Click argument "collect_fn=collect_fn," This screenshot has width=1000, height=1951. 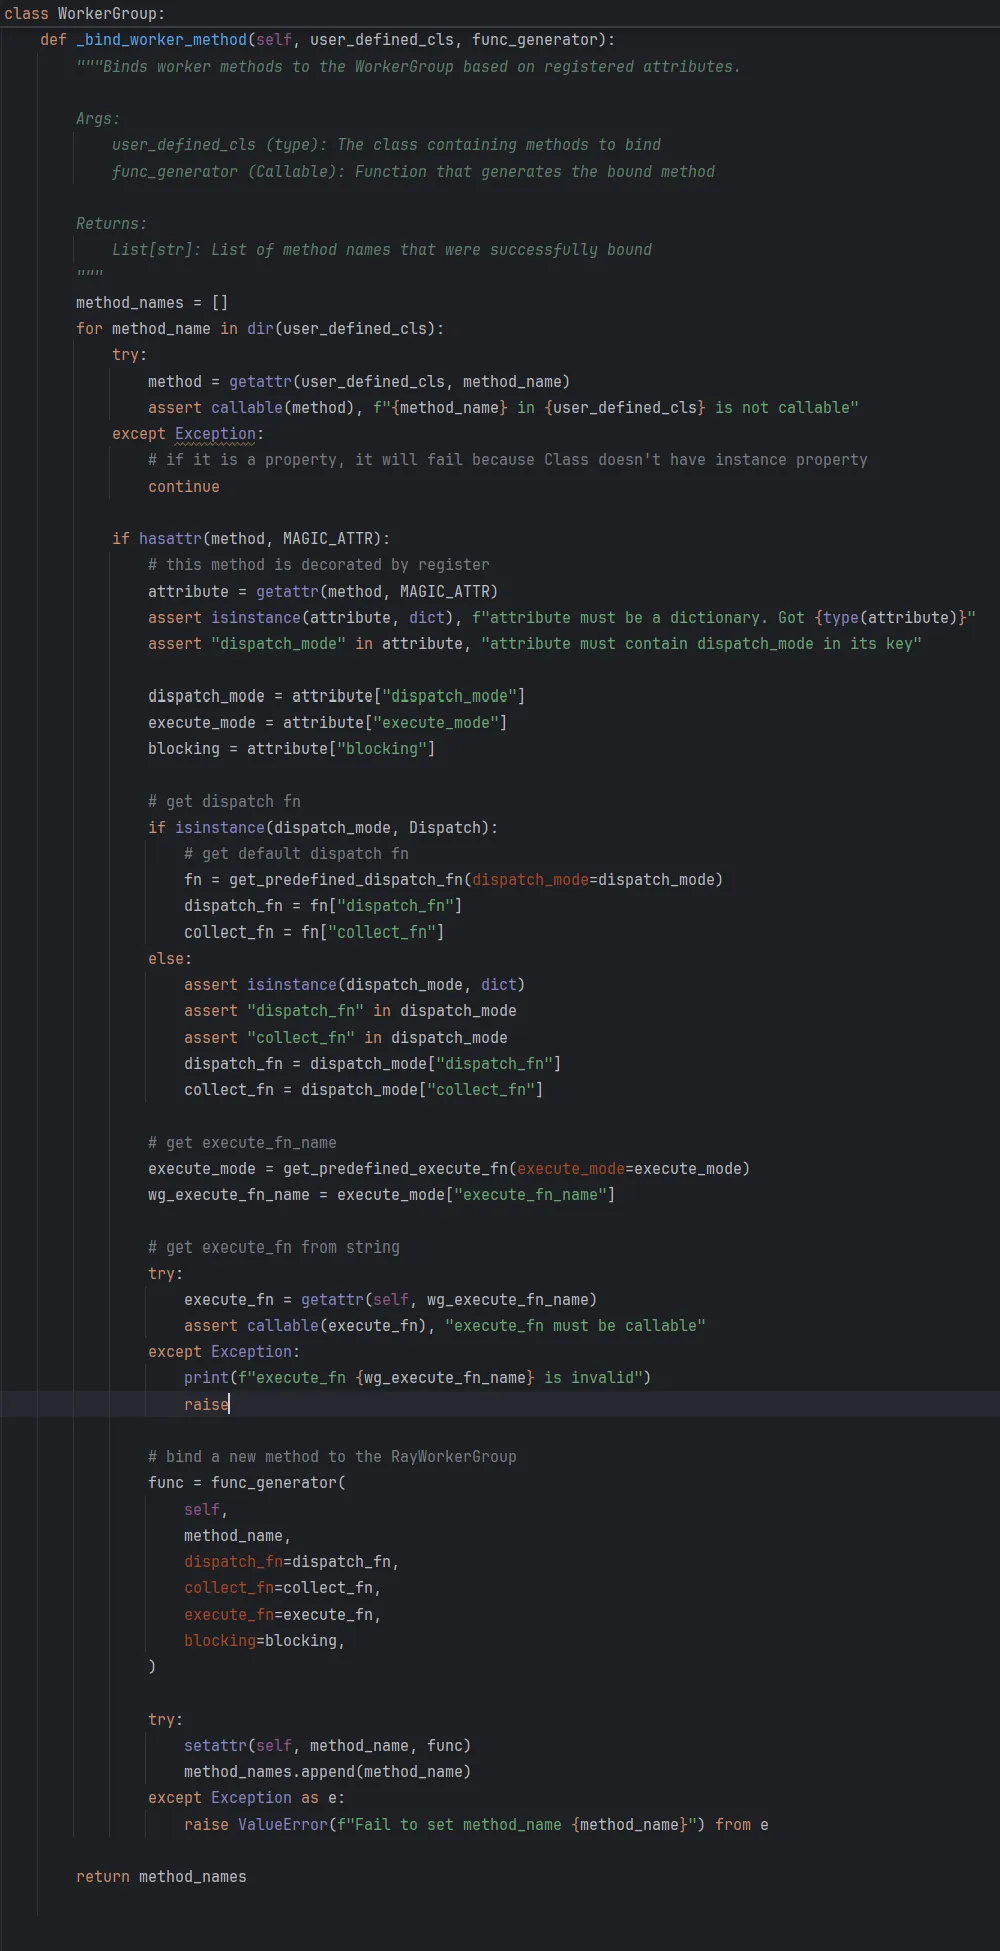point(282,1587)
